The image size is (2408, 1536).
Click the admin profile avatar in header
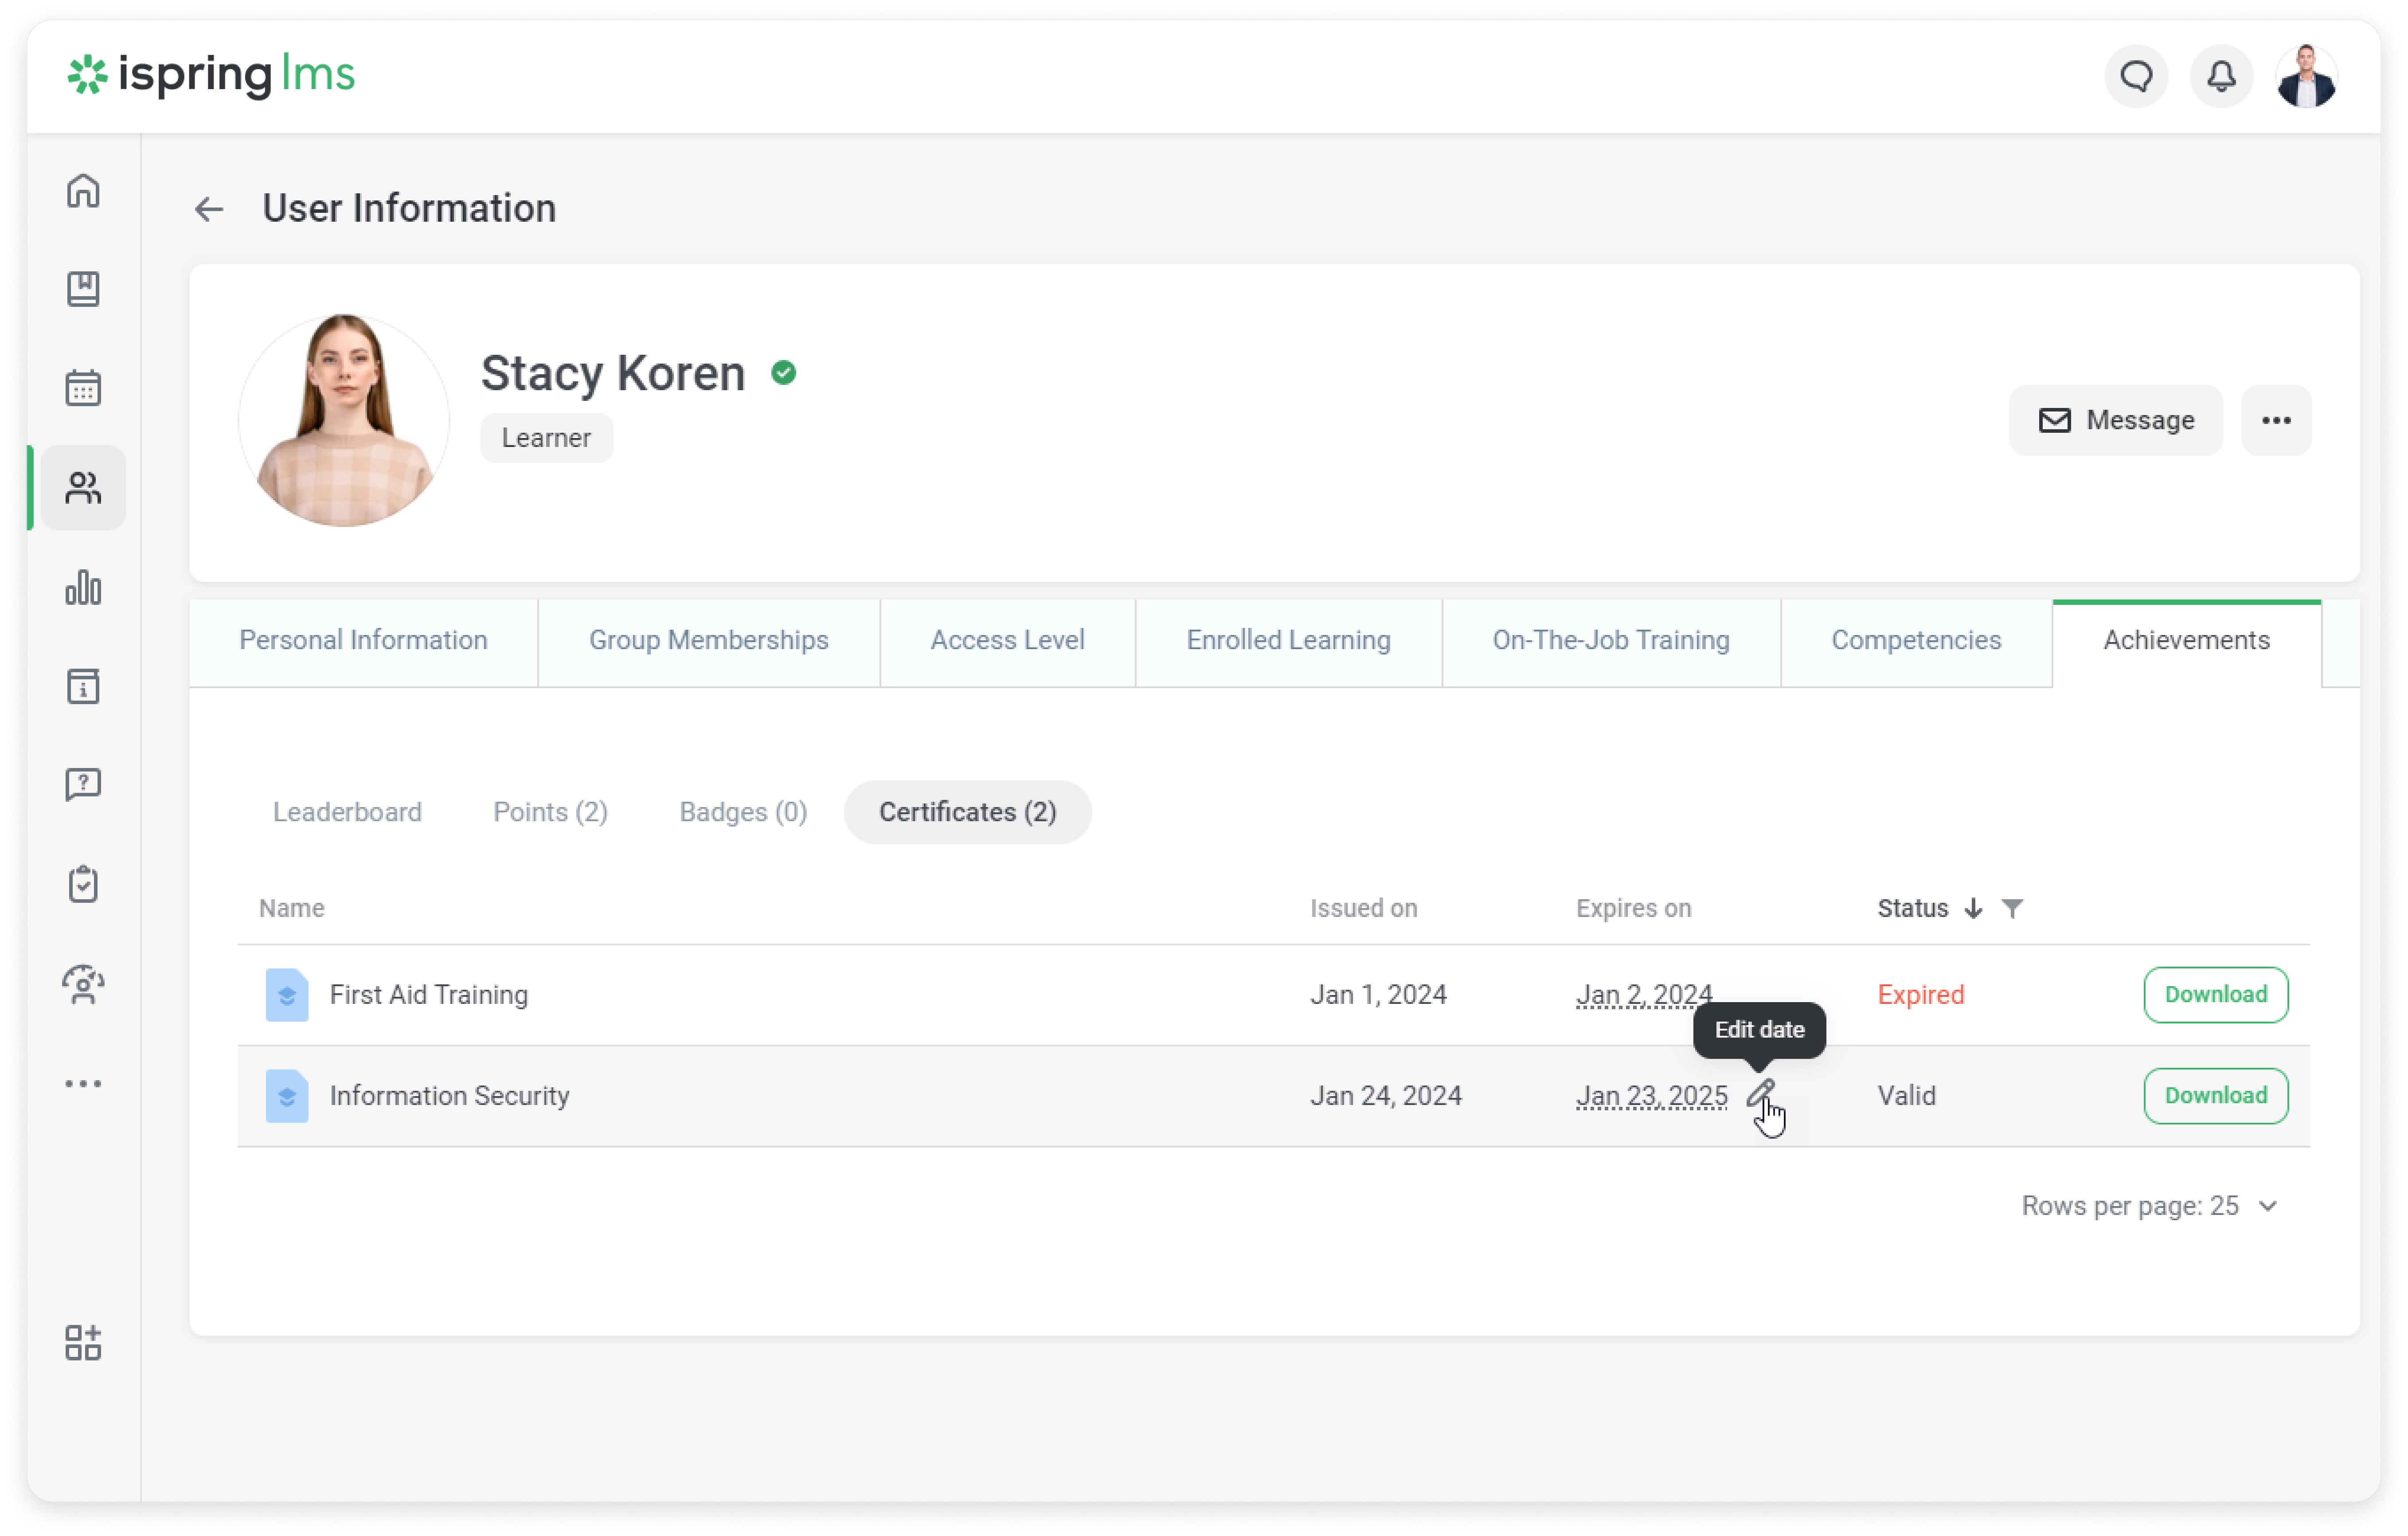[x=2306, y=76]
